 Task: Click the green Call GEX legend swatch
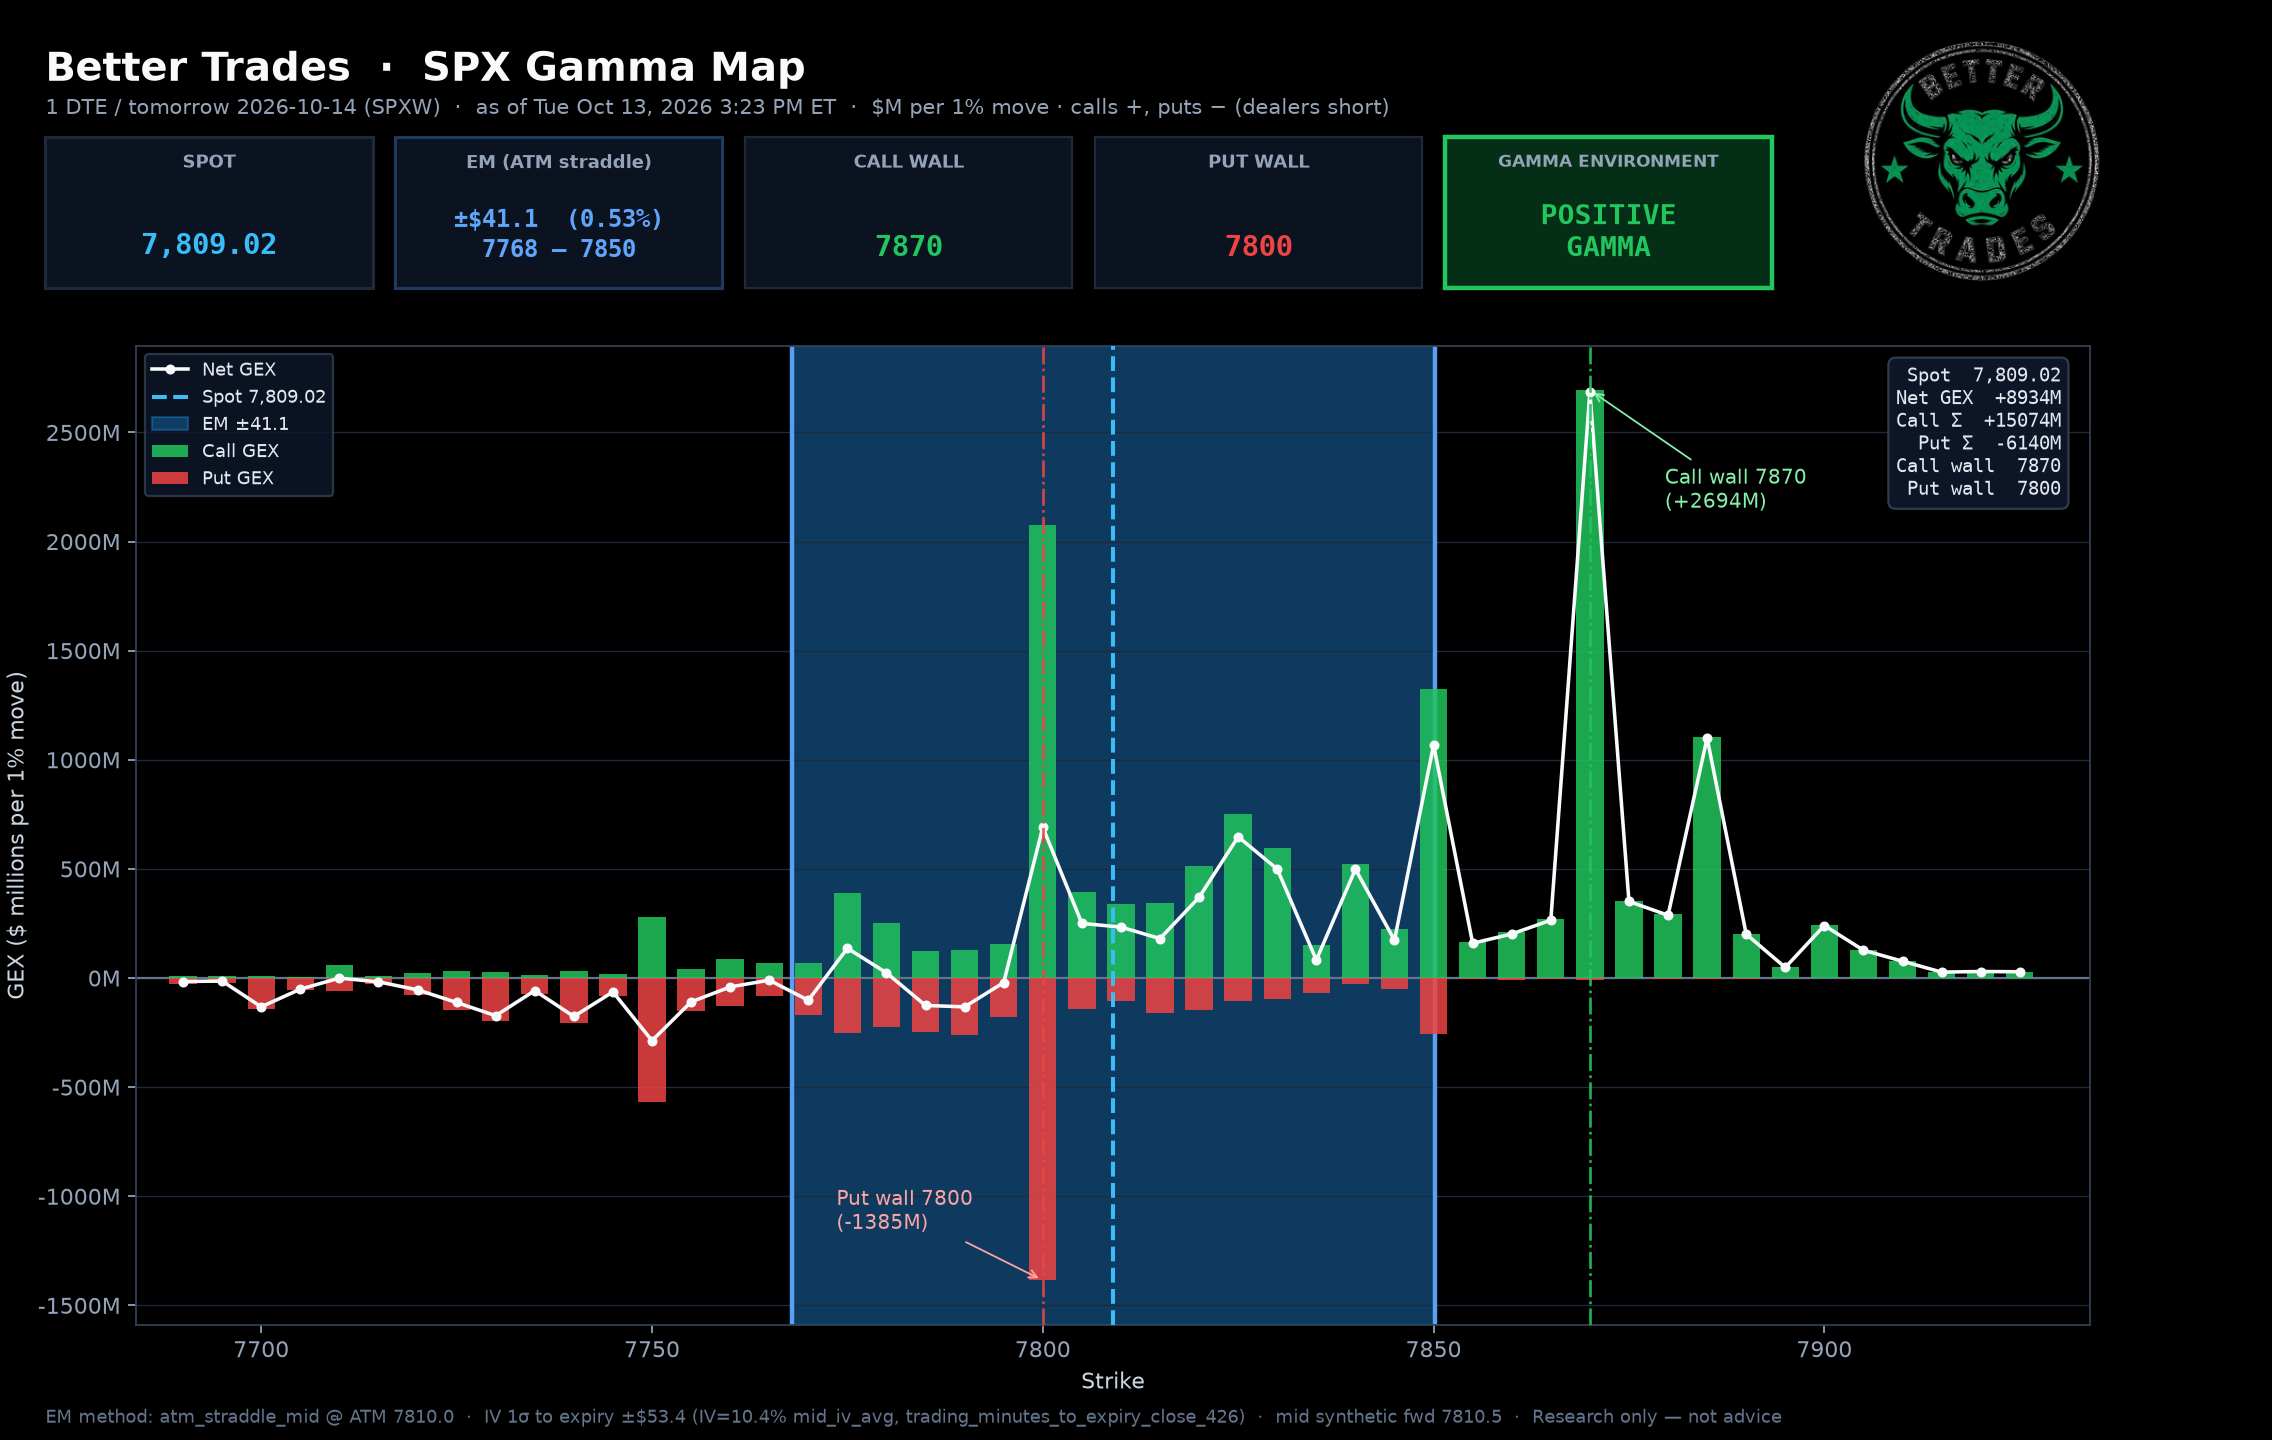pyautogui.click(x=170, y=451)
